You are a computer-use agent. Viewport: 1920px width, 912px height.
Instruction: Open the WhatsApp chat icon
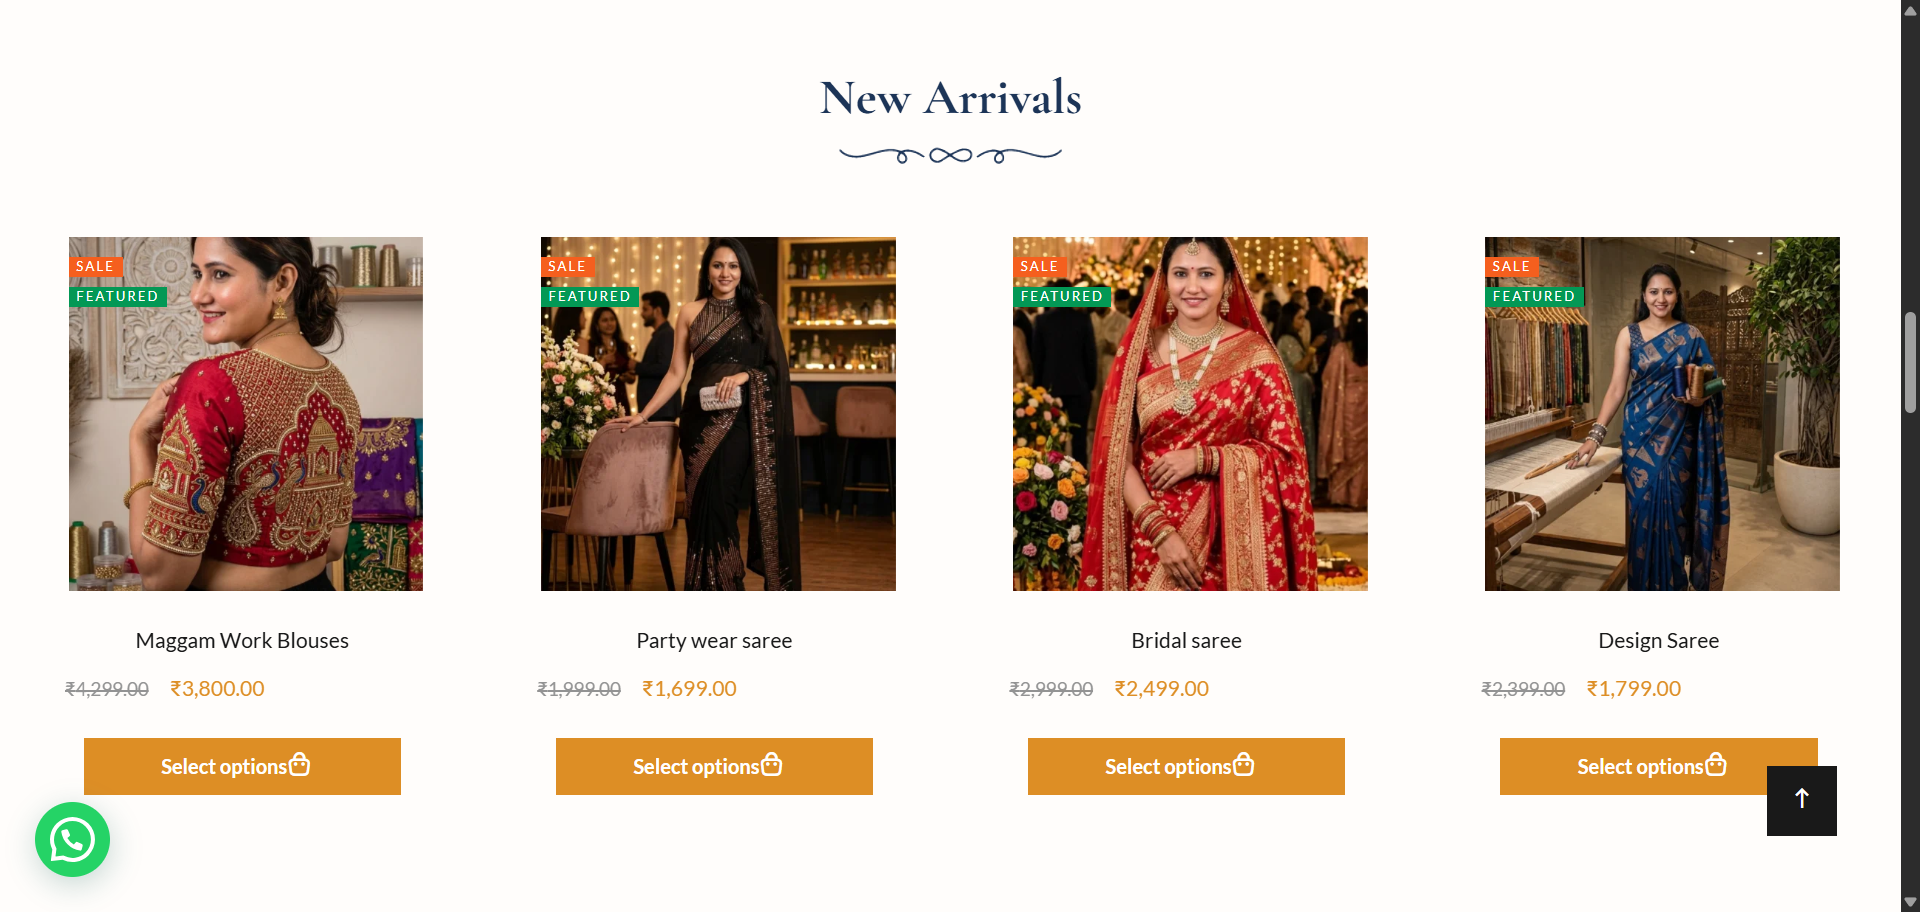tap(72, 840)
